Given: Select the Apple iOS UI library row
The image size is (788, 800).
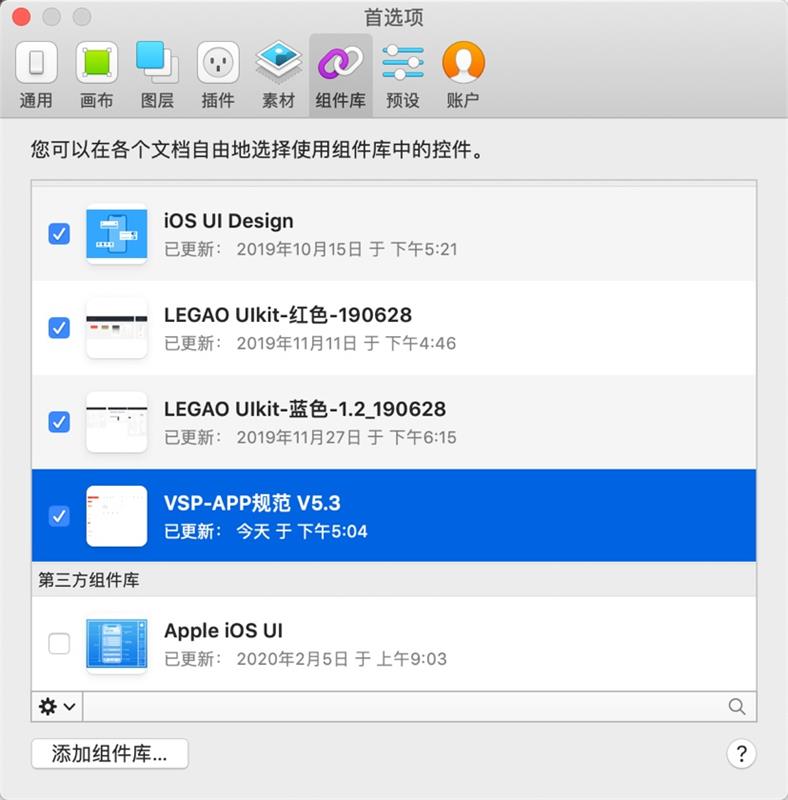Looking at the screenshot, I should click(394, 643).
